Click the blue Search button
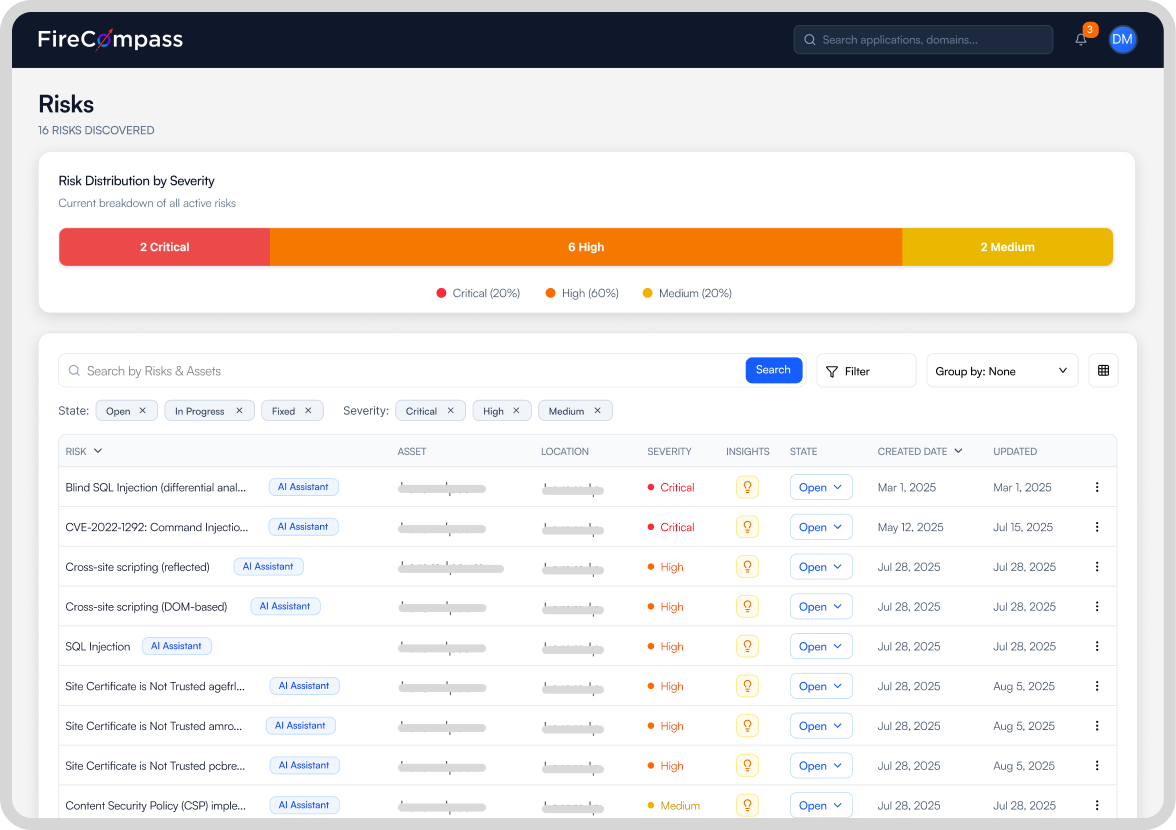The width and height of the screenshot is (1176, 830). pyautogui.click(x=773, y=370)
